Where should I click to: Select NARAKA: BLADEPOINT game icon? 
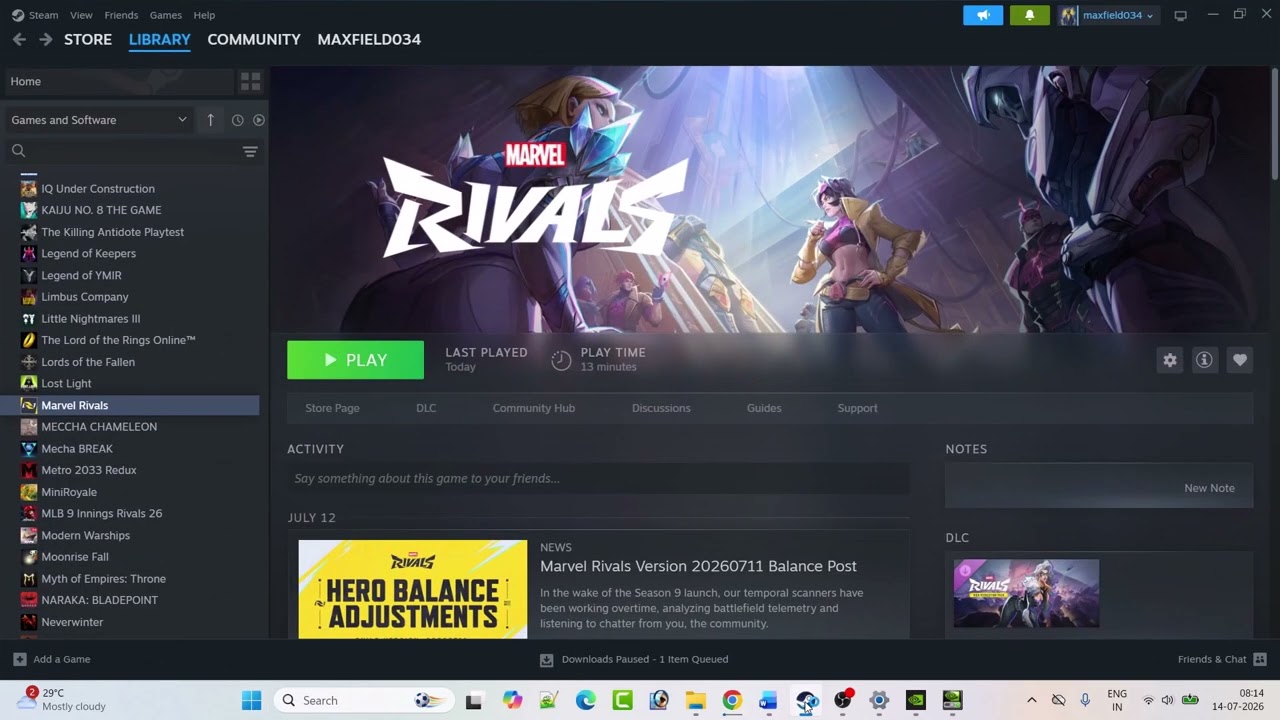[x=29, y=600]
